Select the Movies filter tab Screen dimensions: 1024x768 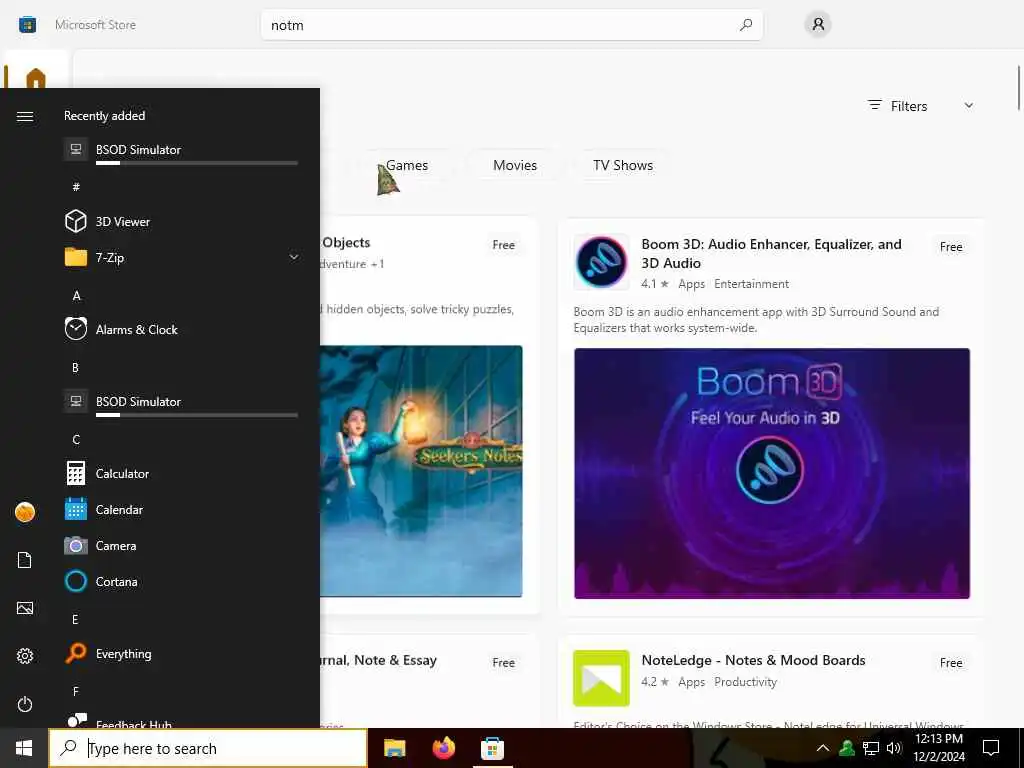(x=515, y=165)
